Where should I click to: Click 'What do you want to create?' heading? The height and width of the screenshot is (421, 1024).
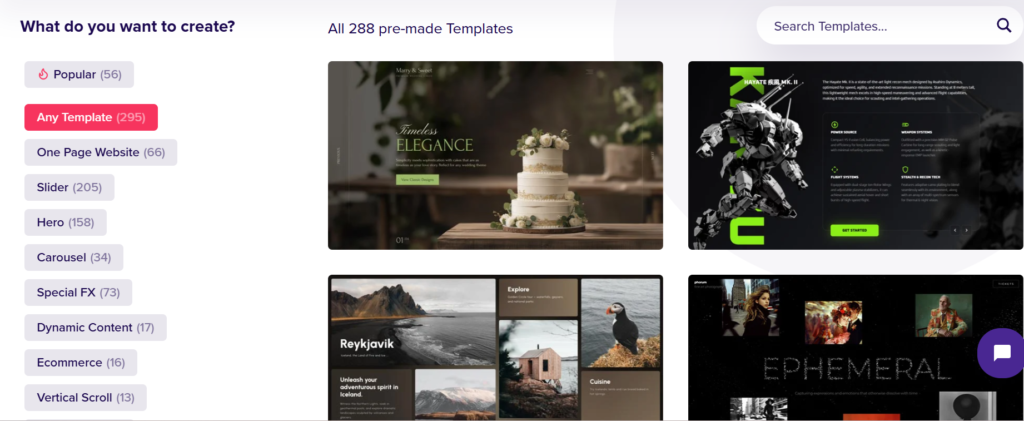tap(127, 27)
